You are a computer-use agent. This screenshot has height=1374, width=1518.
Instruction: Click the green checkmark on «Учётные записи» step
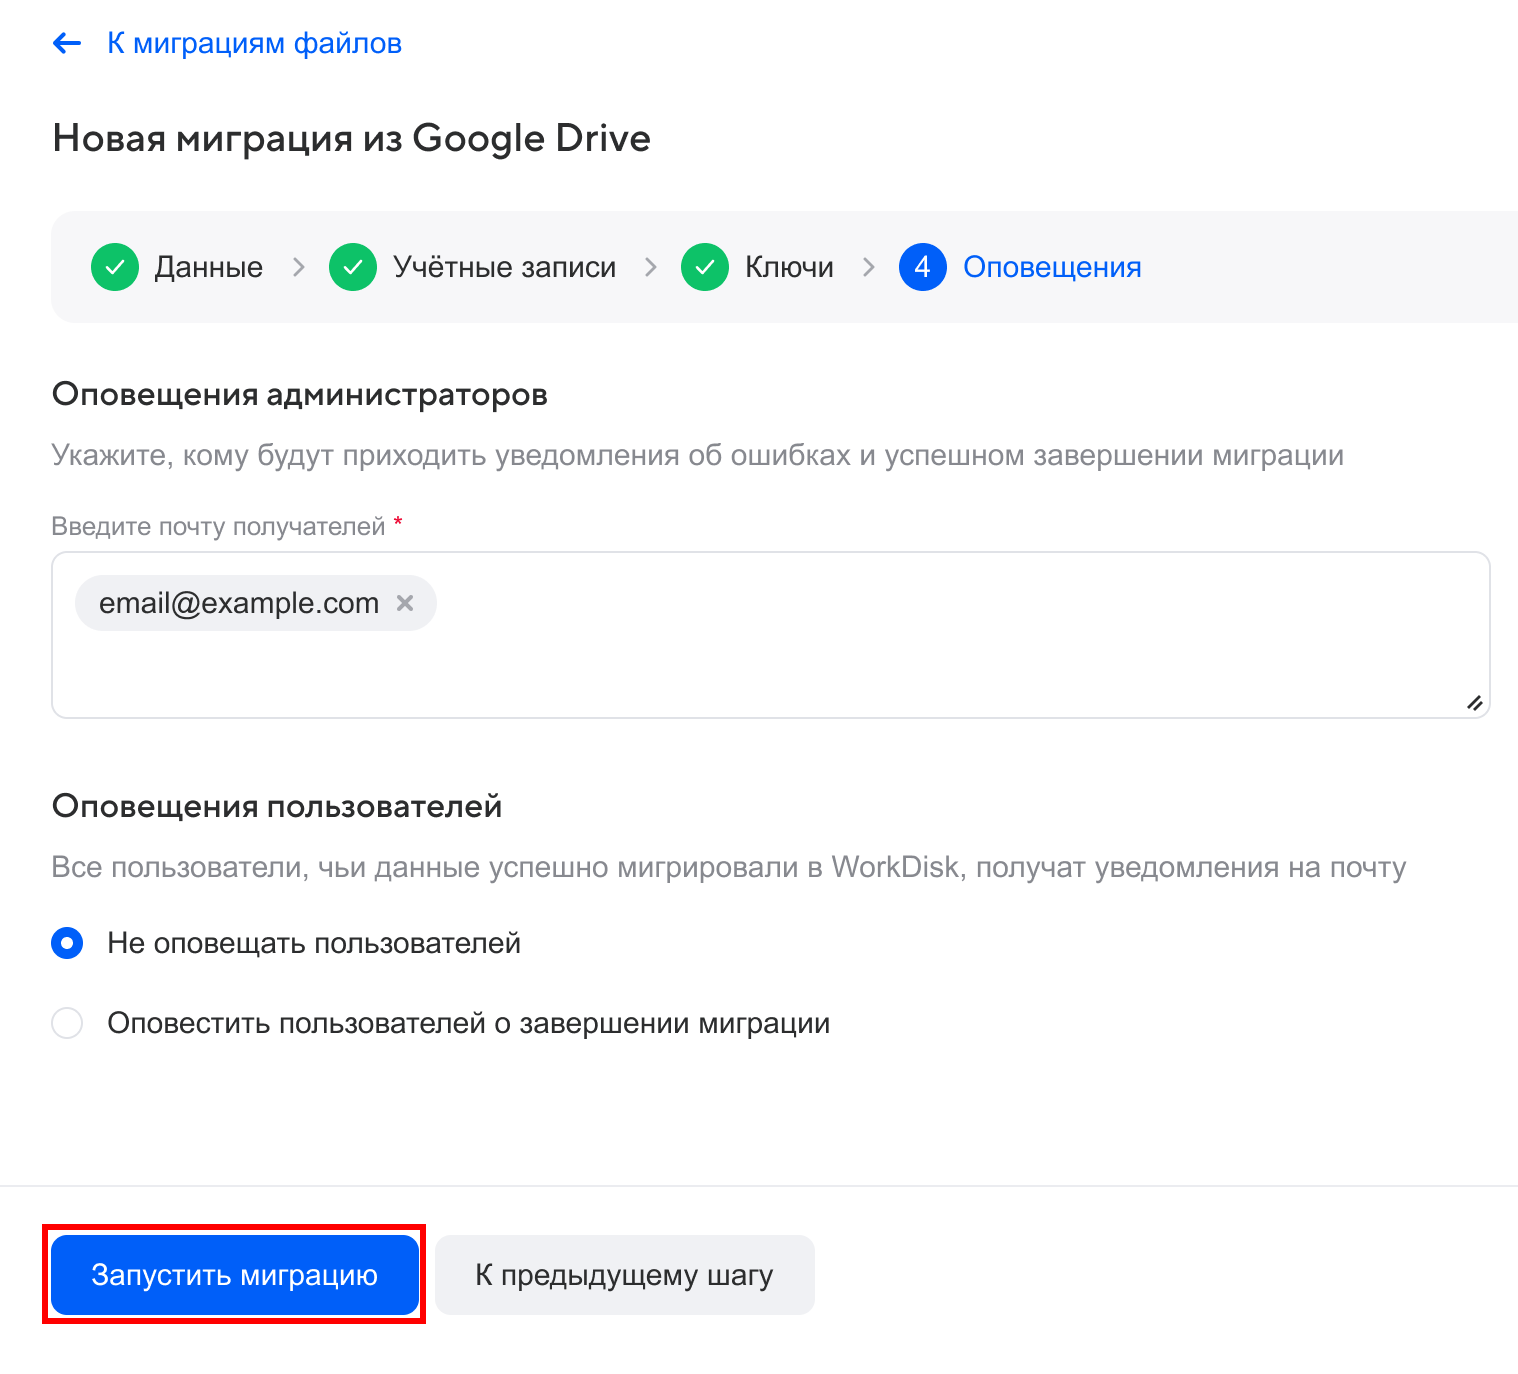pyautogui.click(x=352, y=267)
